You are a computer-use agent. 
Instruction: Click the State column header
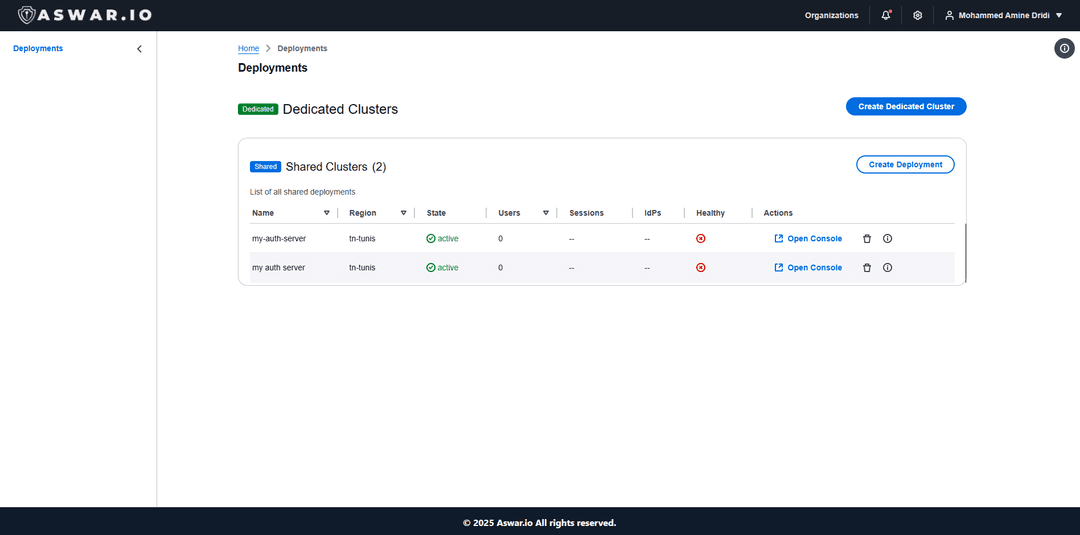tap(436, 213)
